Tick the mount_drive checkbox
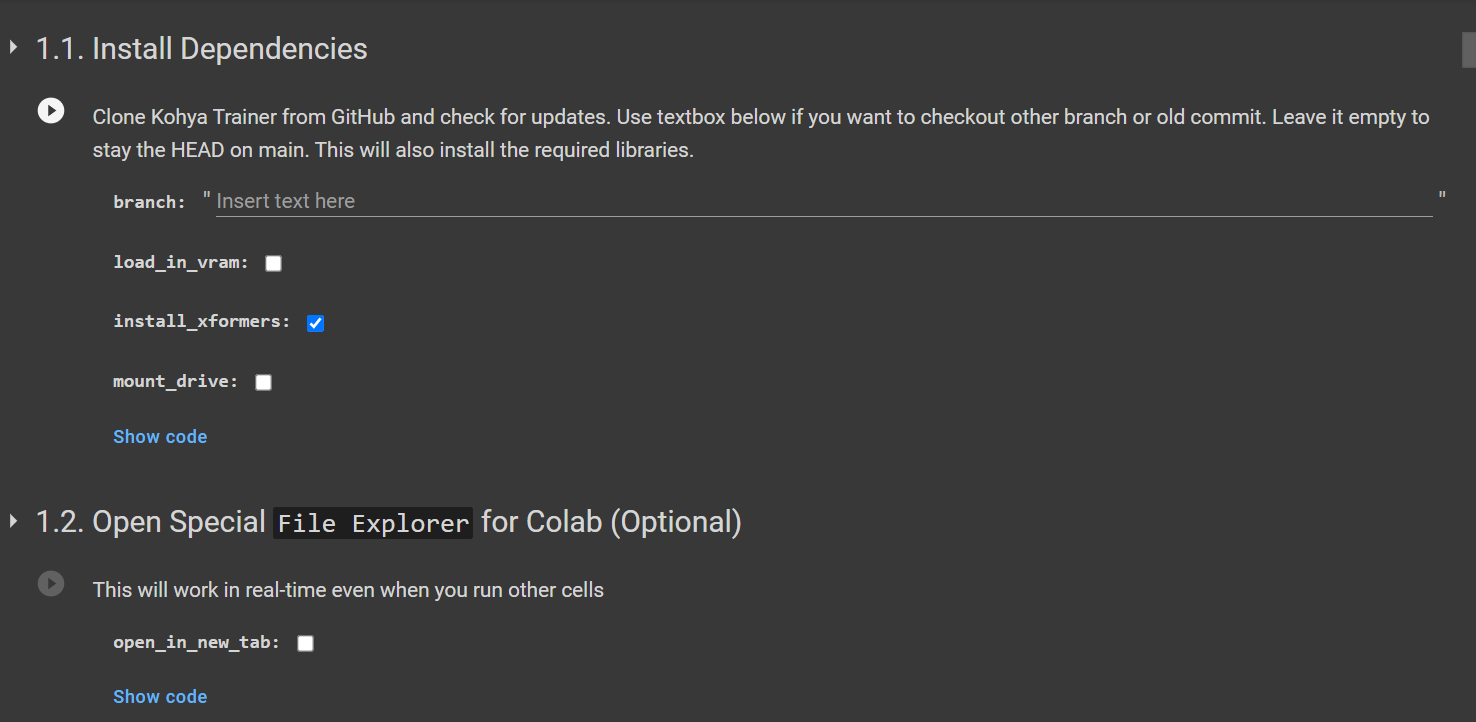The width and height of the screenshot is (1476, 722). click(263, 382)
